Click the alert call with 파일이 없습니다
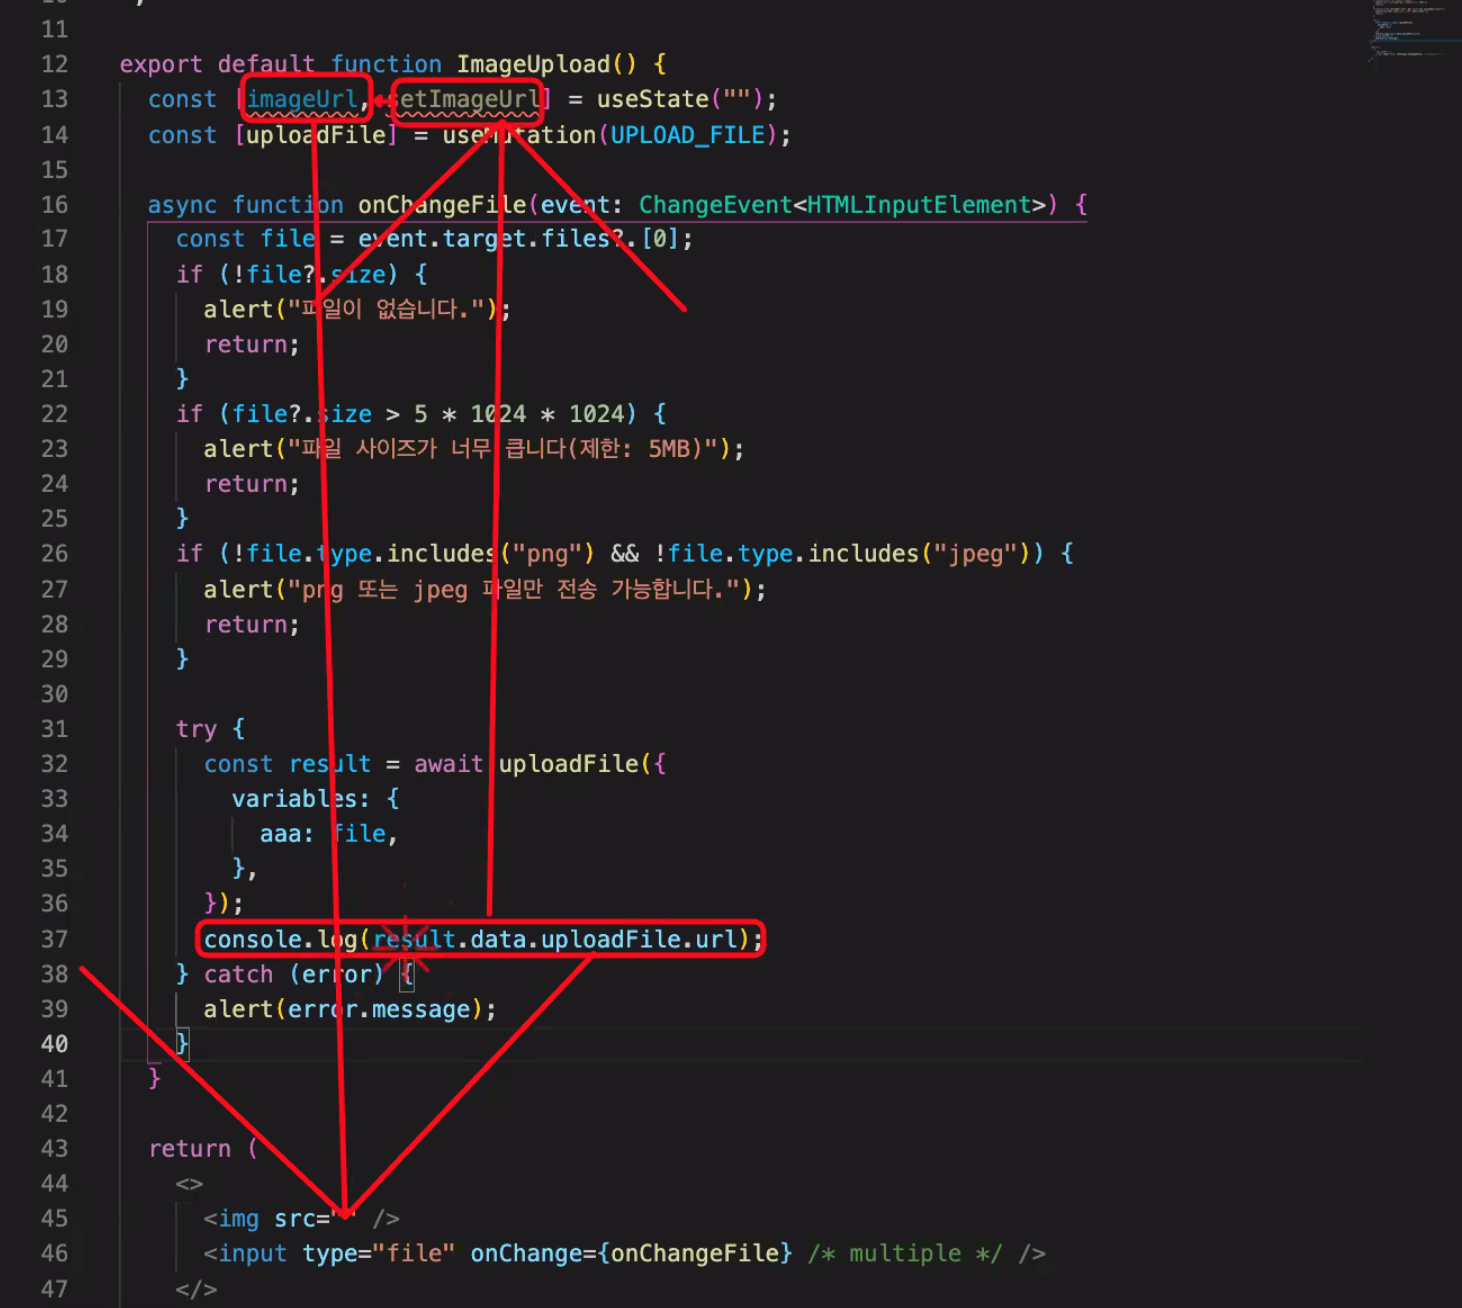Screen dimensions: 1462x1308 [x=357, y=309]
